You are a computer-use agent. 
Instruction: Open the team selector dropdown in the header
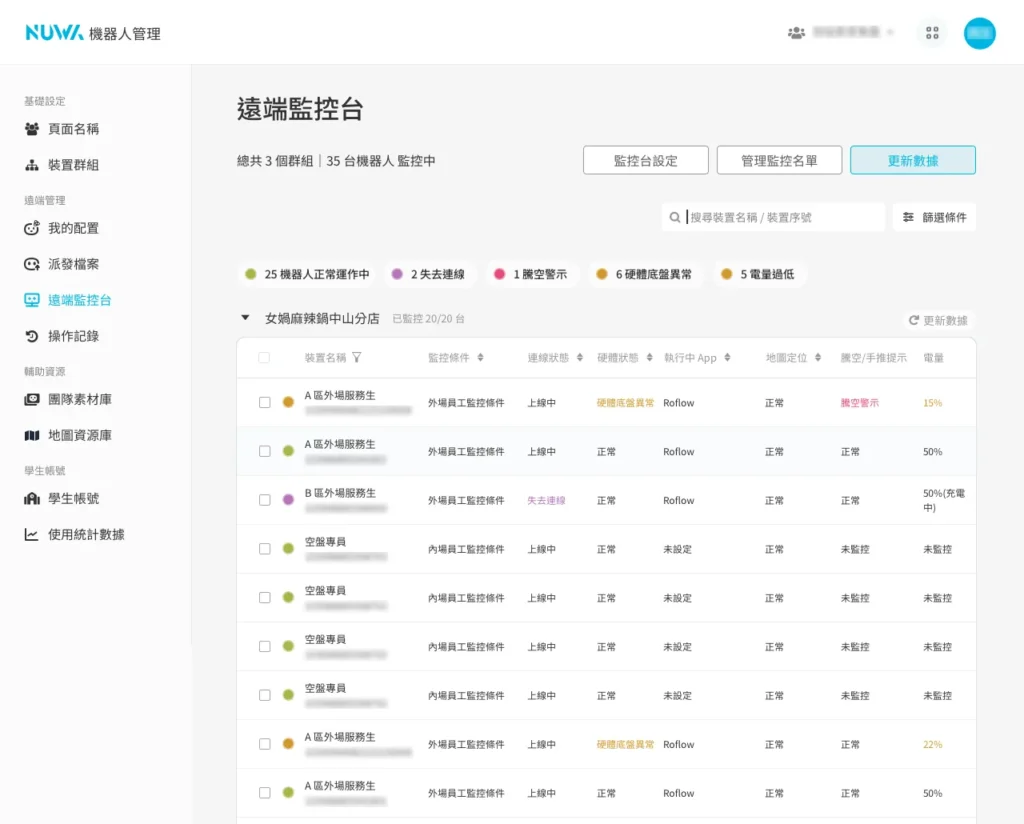840,33
